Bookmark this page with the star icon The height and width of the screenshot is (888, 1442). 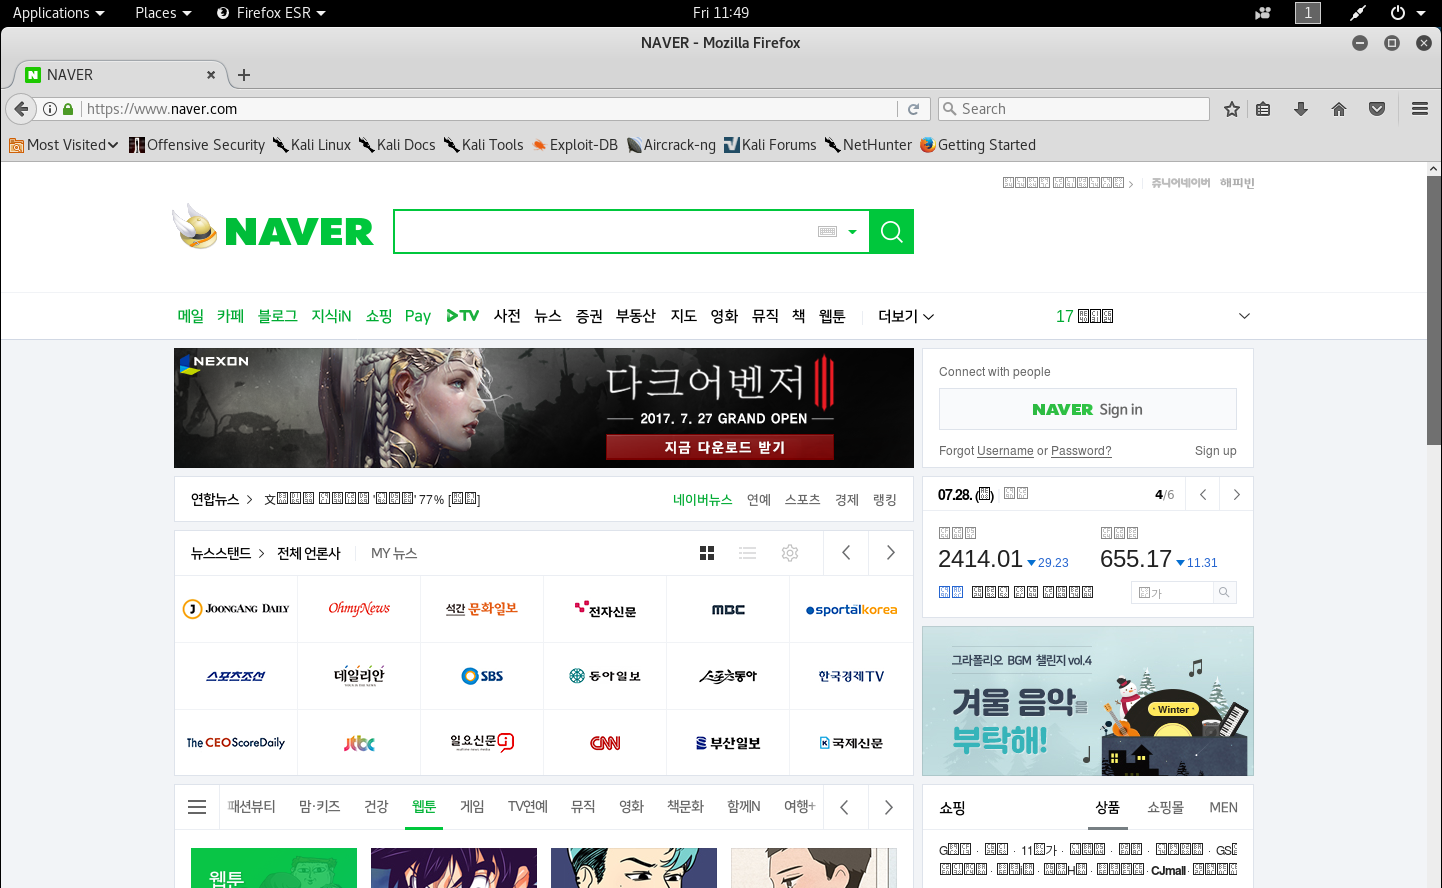pyautogui.click(x=1232, y=109)
